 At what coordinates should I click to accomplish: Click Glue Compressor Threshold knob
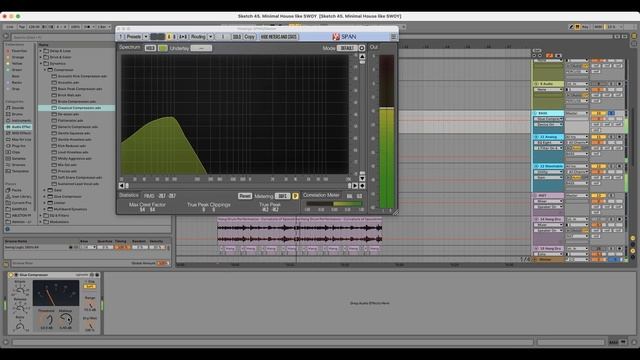click(47, 320)
